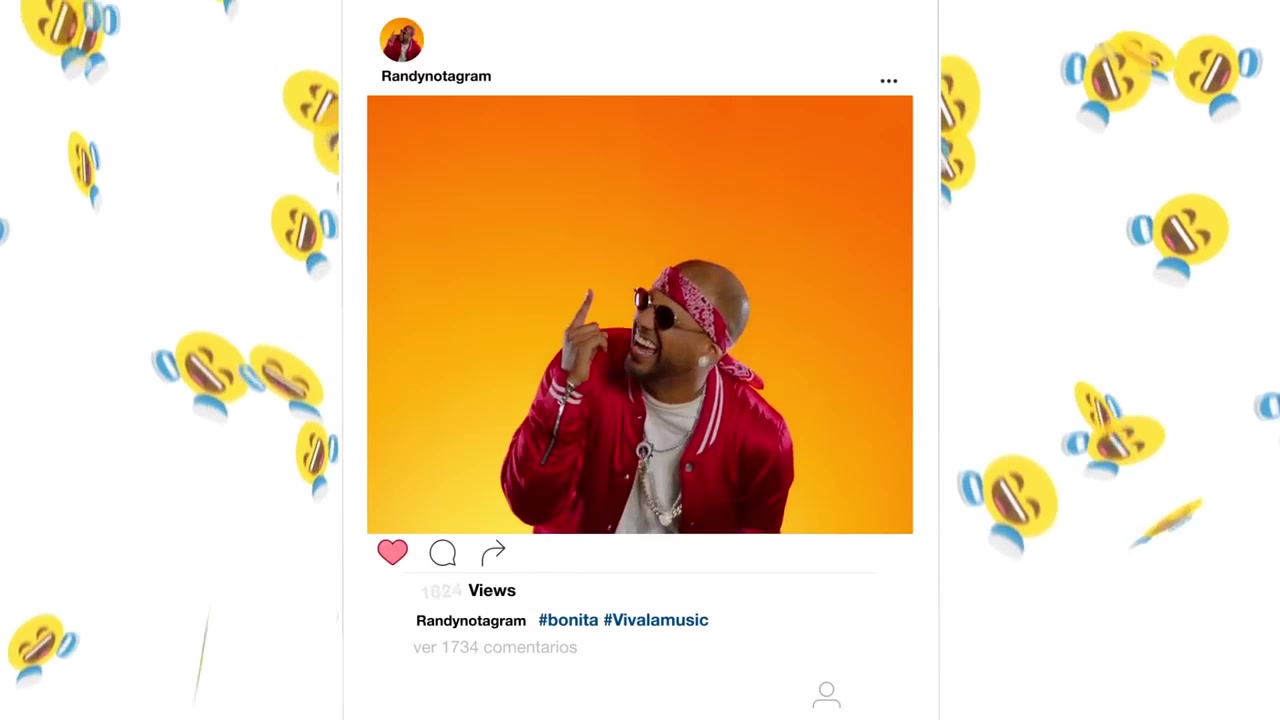The image size is (1280, 720).
Task: Like the post with the heart icon
Action: [392, 552]
